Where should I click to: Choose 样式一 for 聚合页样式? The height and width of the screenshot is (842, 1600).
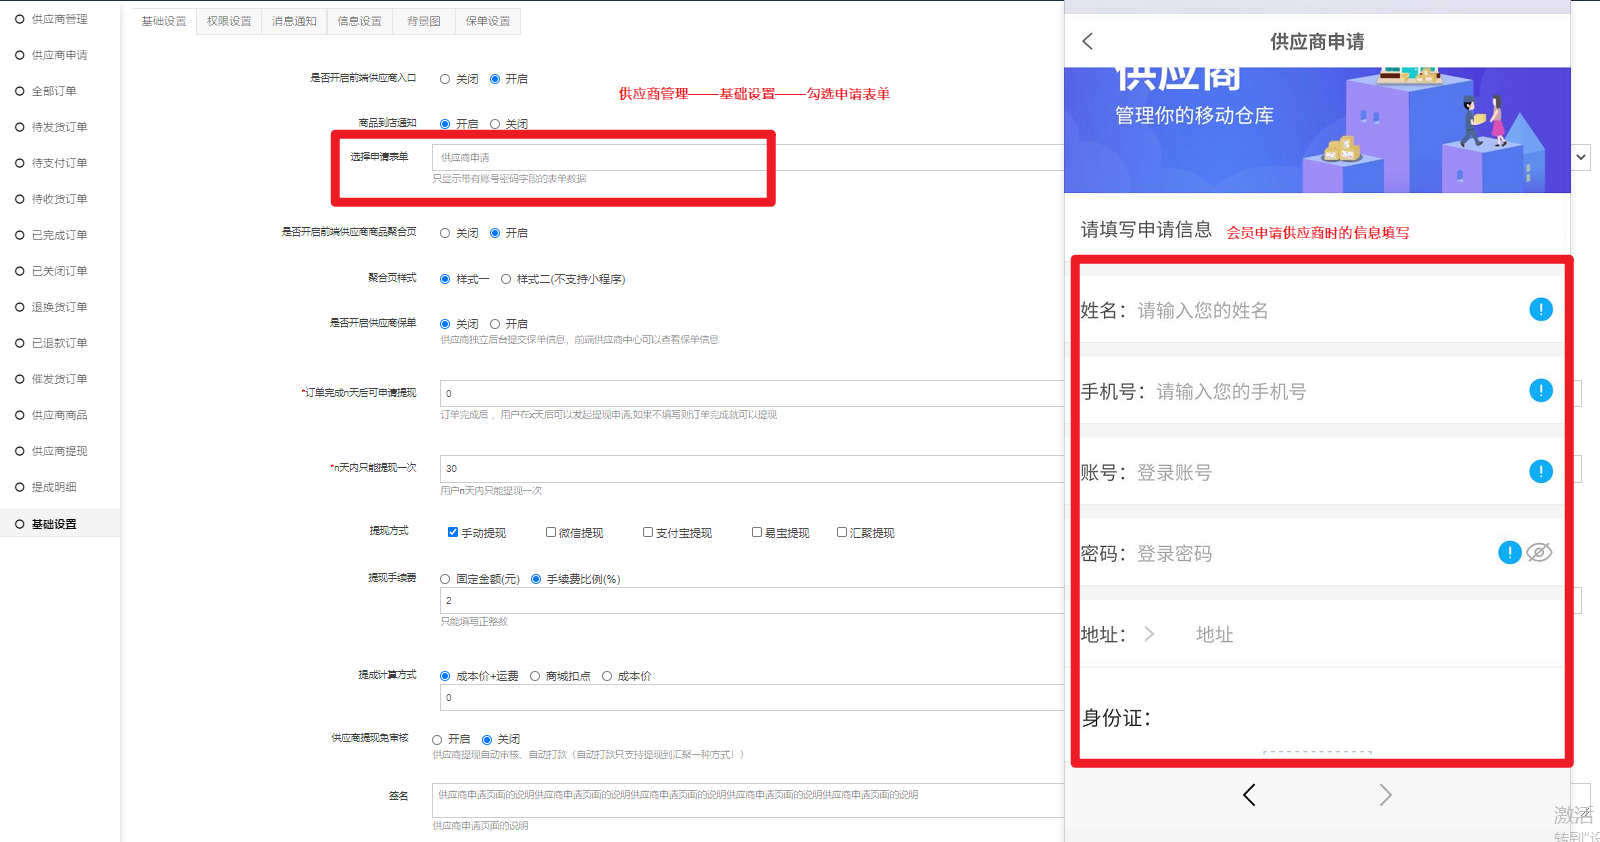(x=445, y=279)
